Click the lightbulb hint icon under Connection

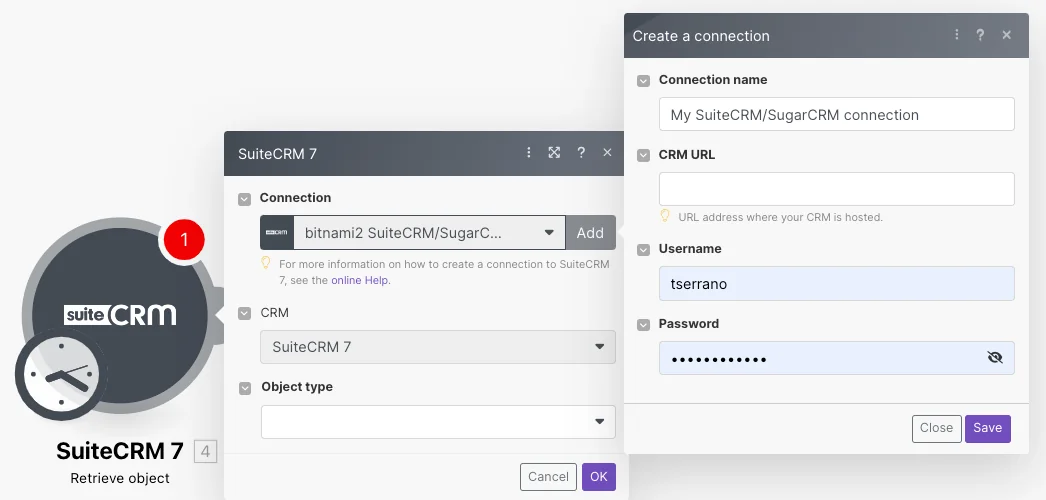point(266,263)
